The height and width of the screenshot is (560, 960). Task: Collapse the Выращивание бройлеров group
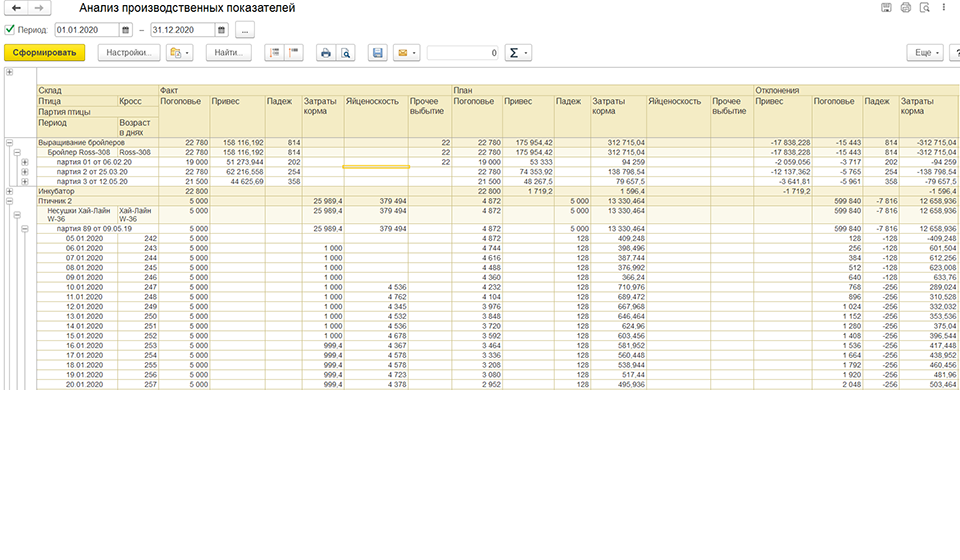[9, 143]
